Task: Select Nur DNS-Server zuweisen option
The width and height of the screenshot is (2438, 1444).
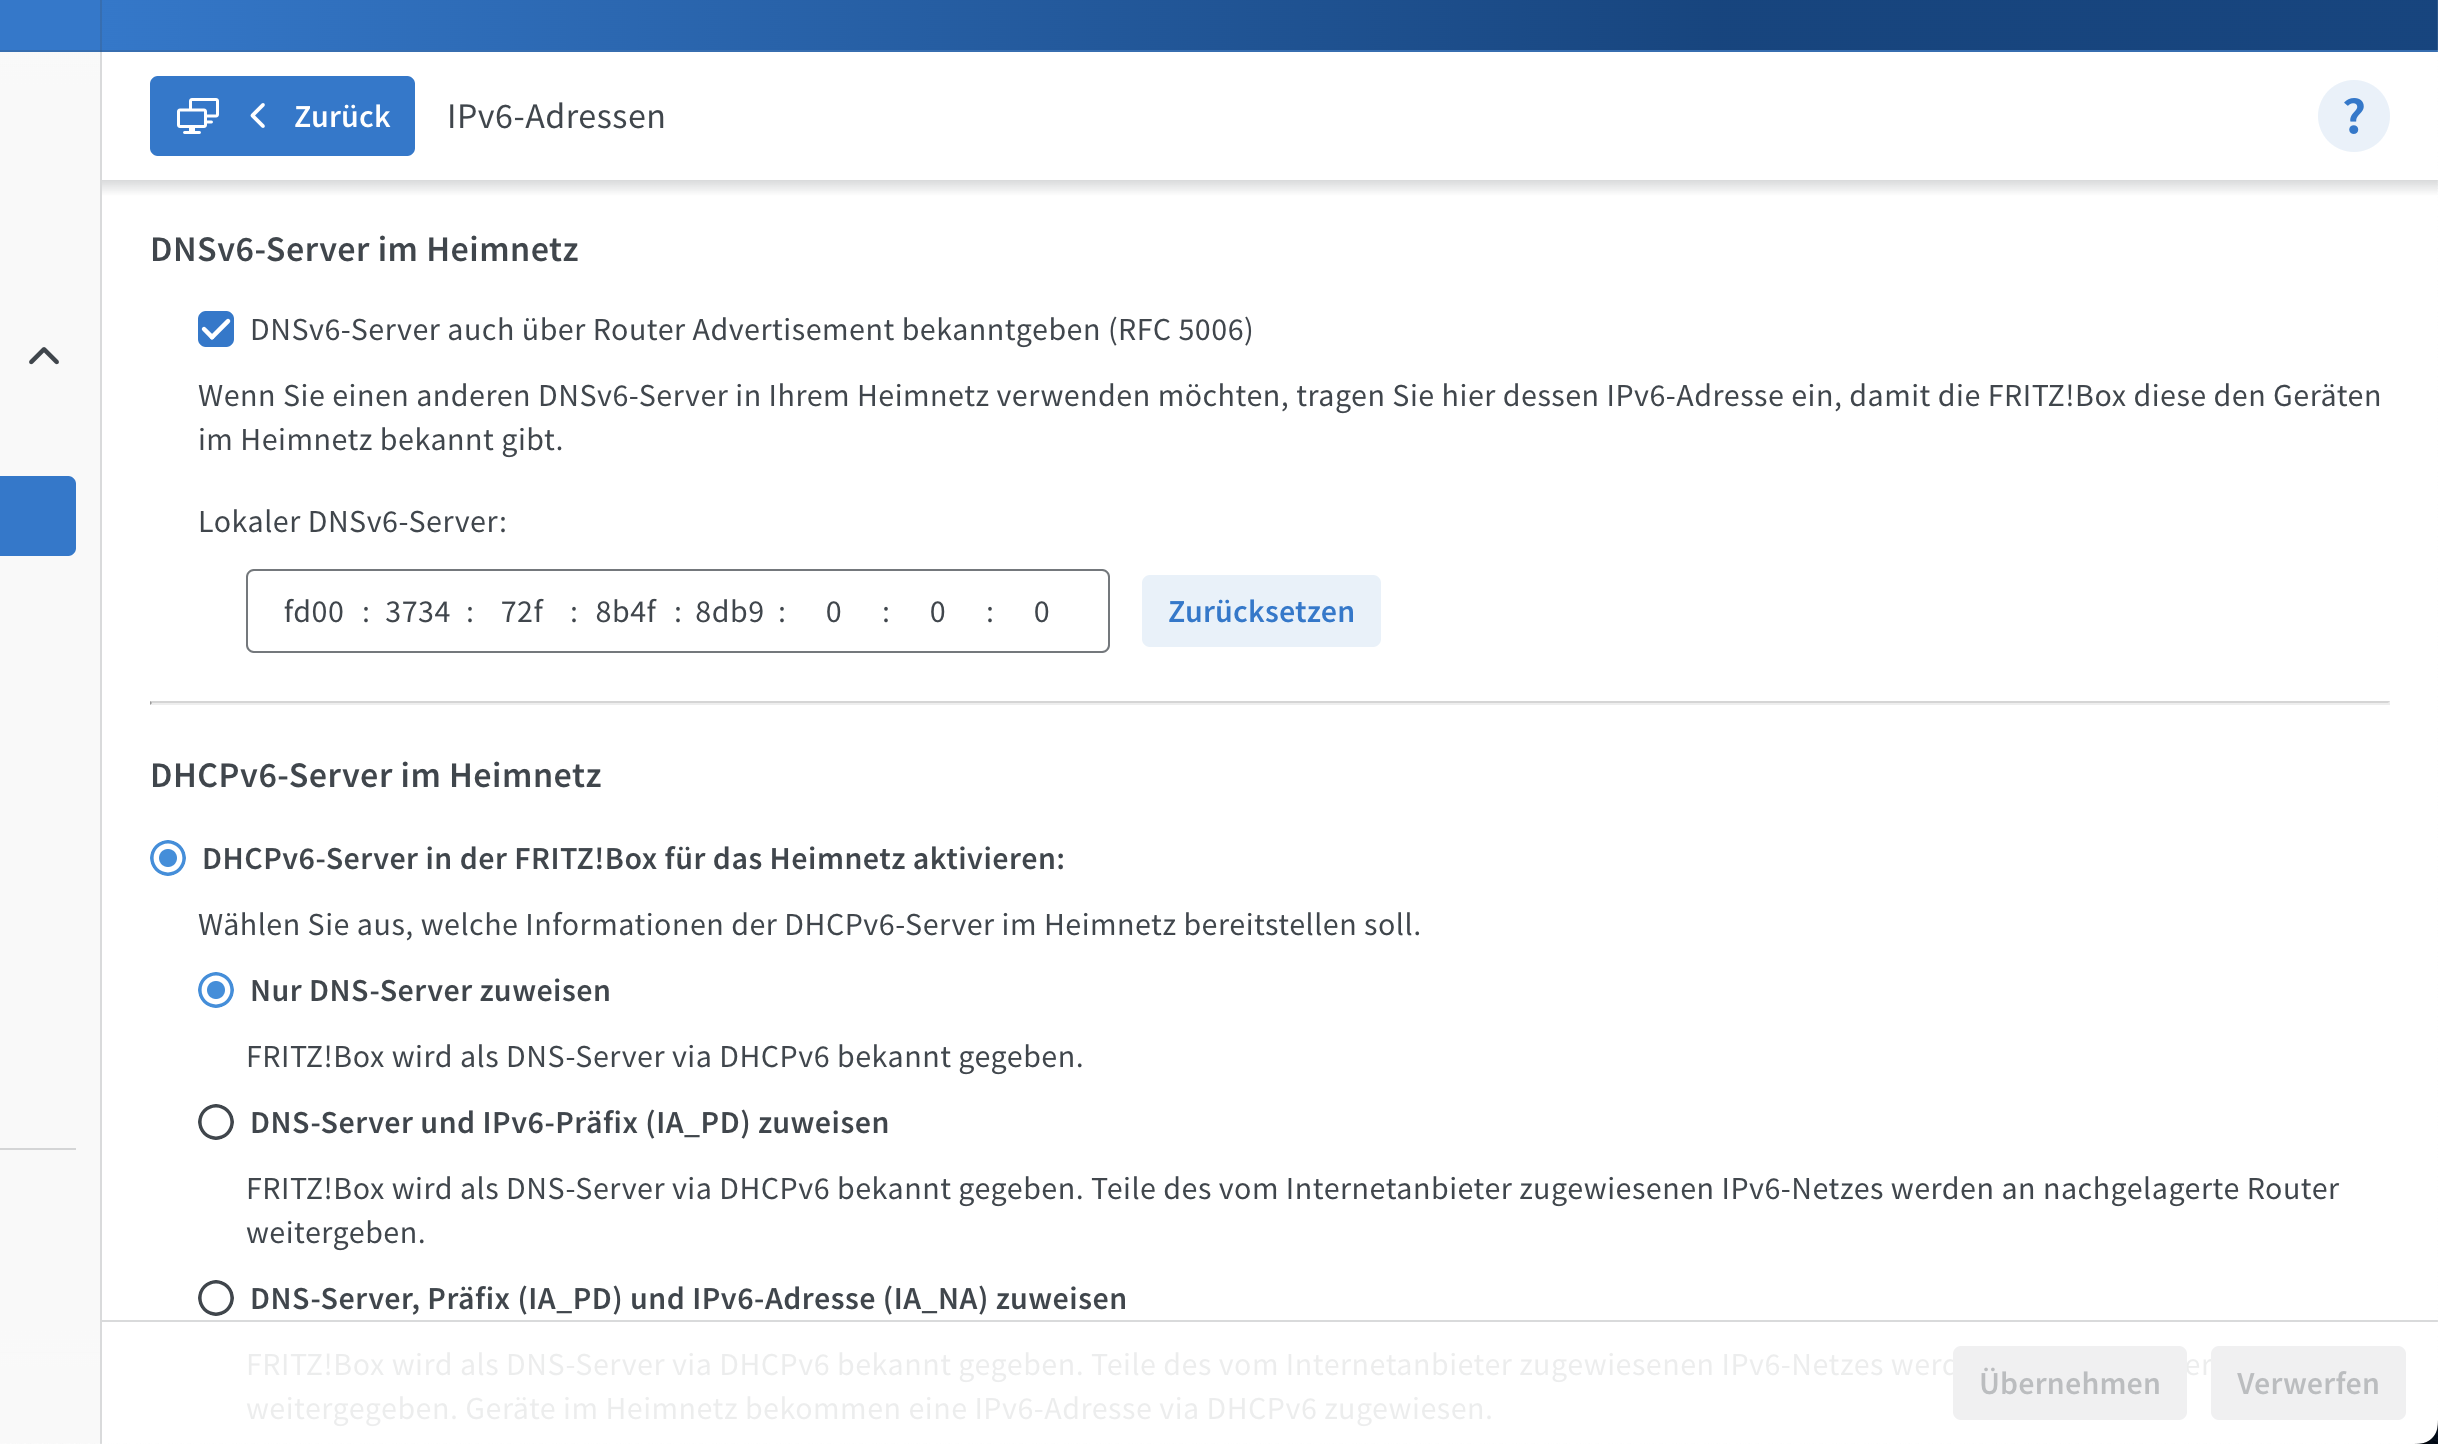Action: [x=216, y=990]
